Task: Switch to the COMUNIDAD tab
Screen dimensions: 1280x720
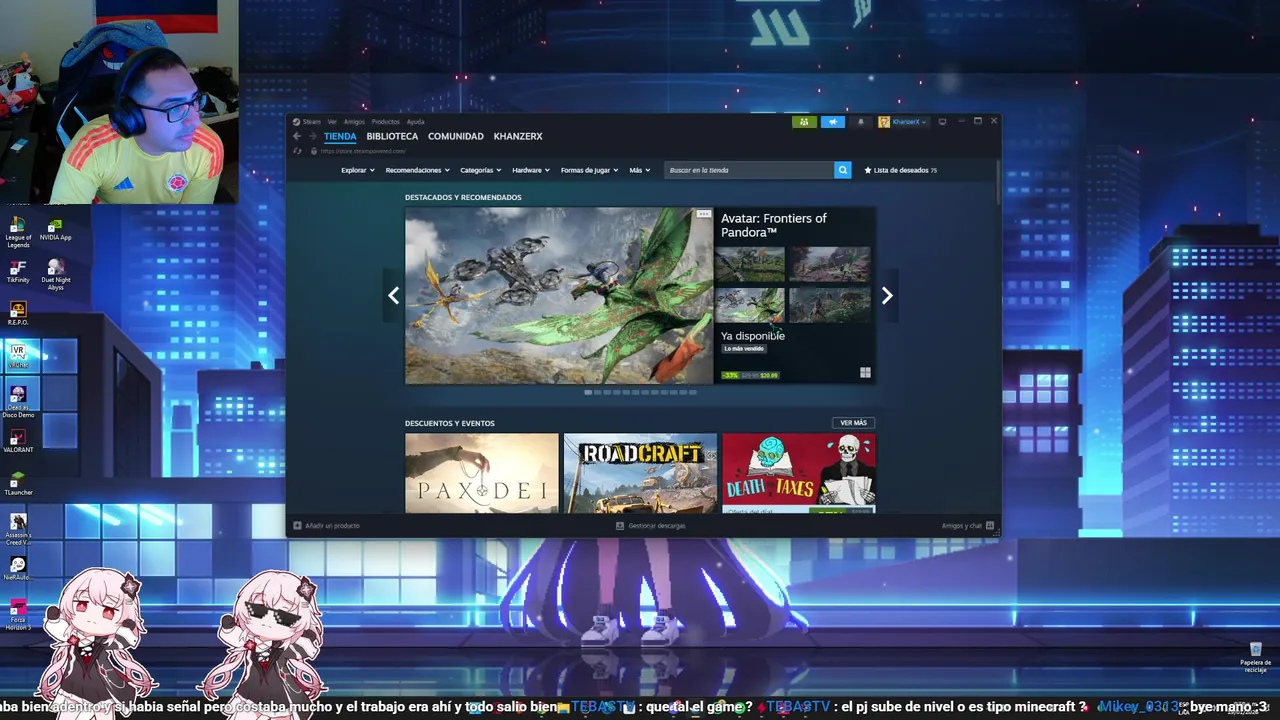Action: [456, 136]
